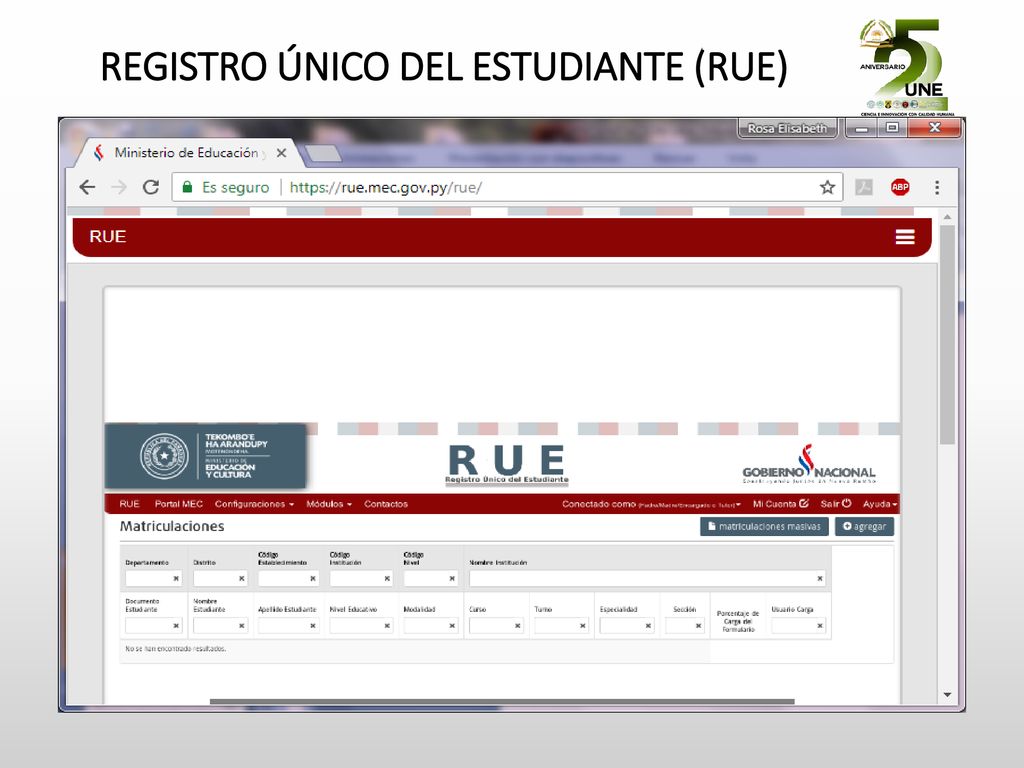Open the PDF extension icon in toolbar
This screenshot has width=1024, height=768.
(864, 187)
